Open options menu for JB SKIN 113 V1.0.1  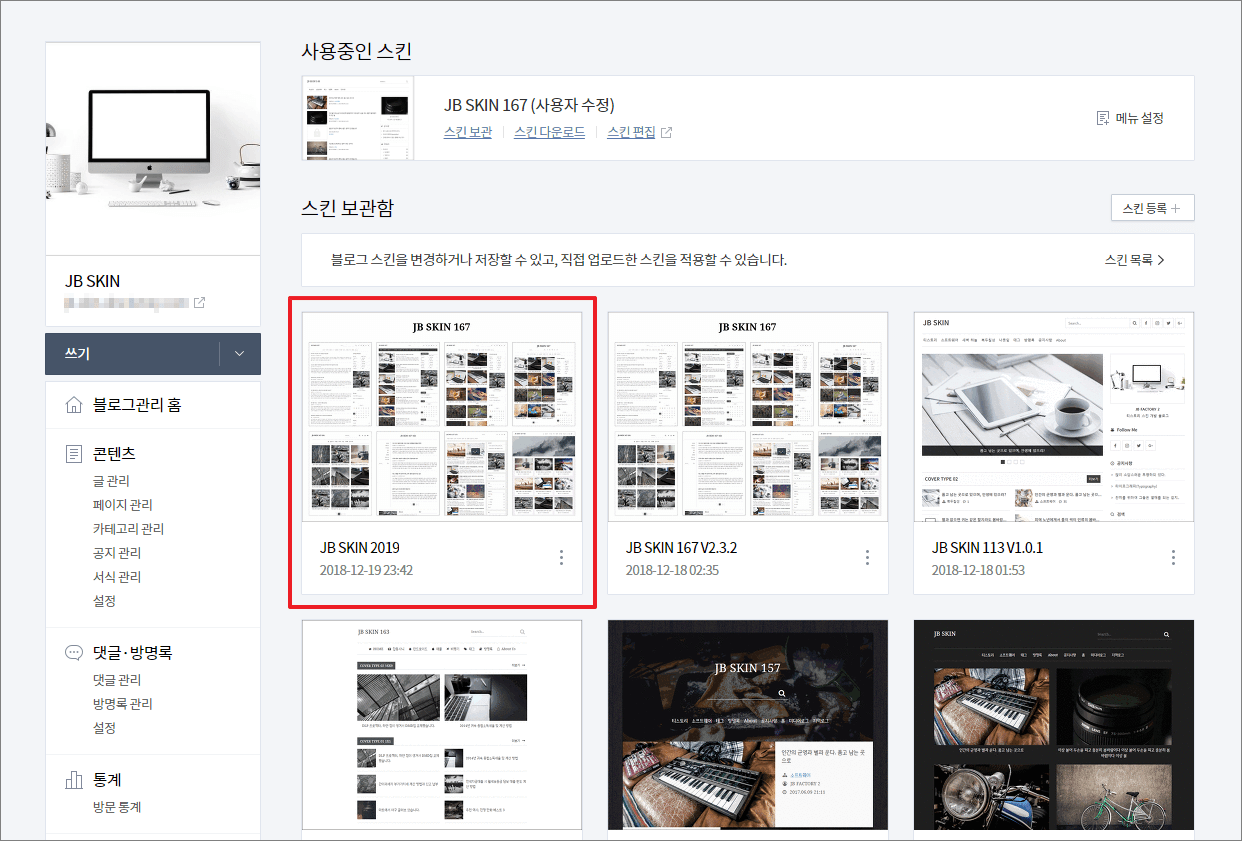pos(1173,558)
